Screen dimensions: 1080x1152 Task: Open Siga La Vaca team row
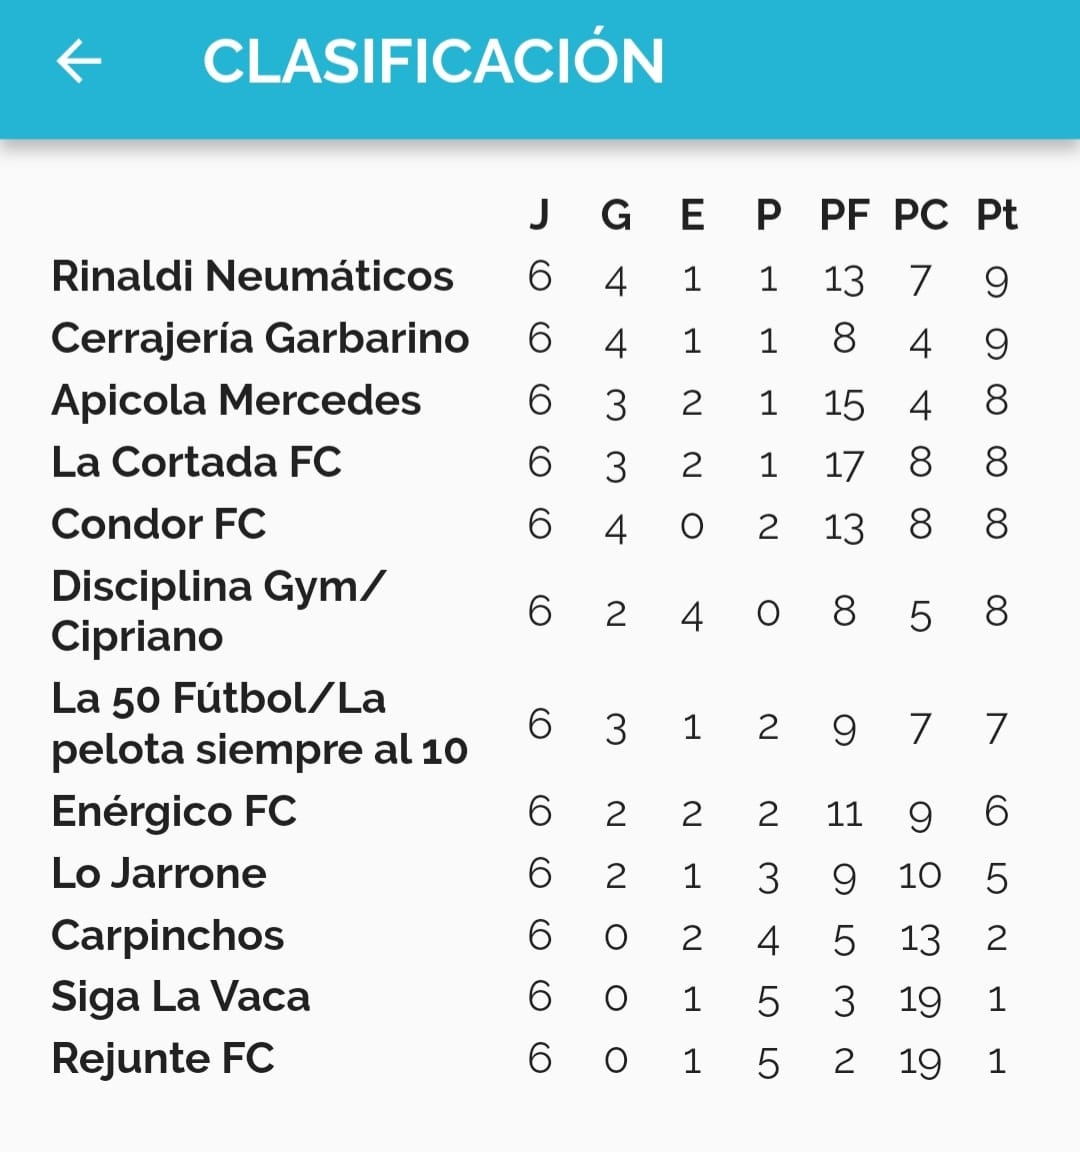pos(181,998)
